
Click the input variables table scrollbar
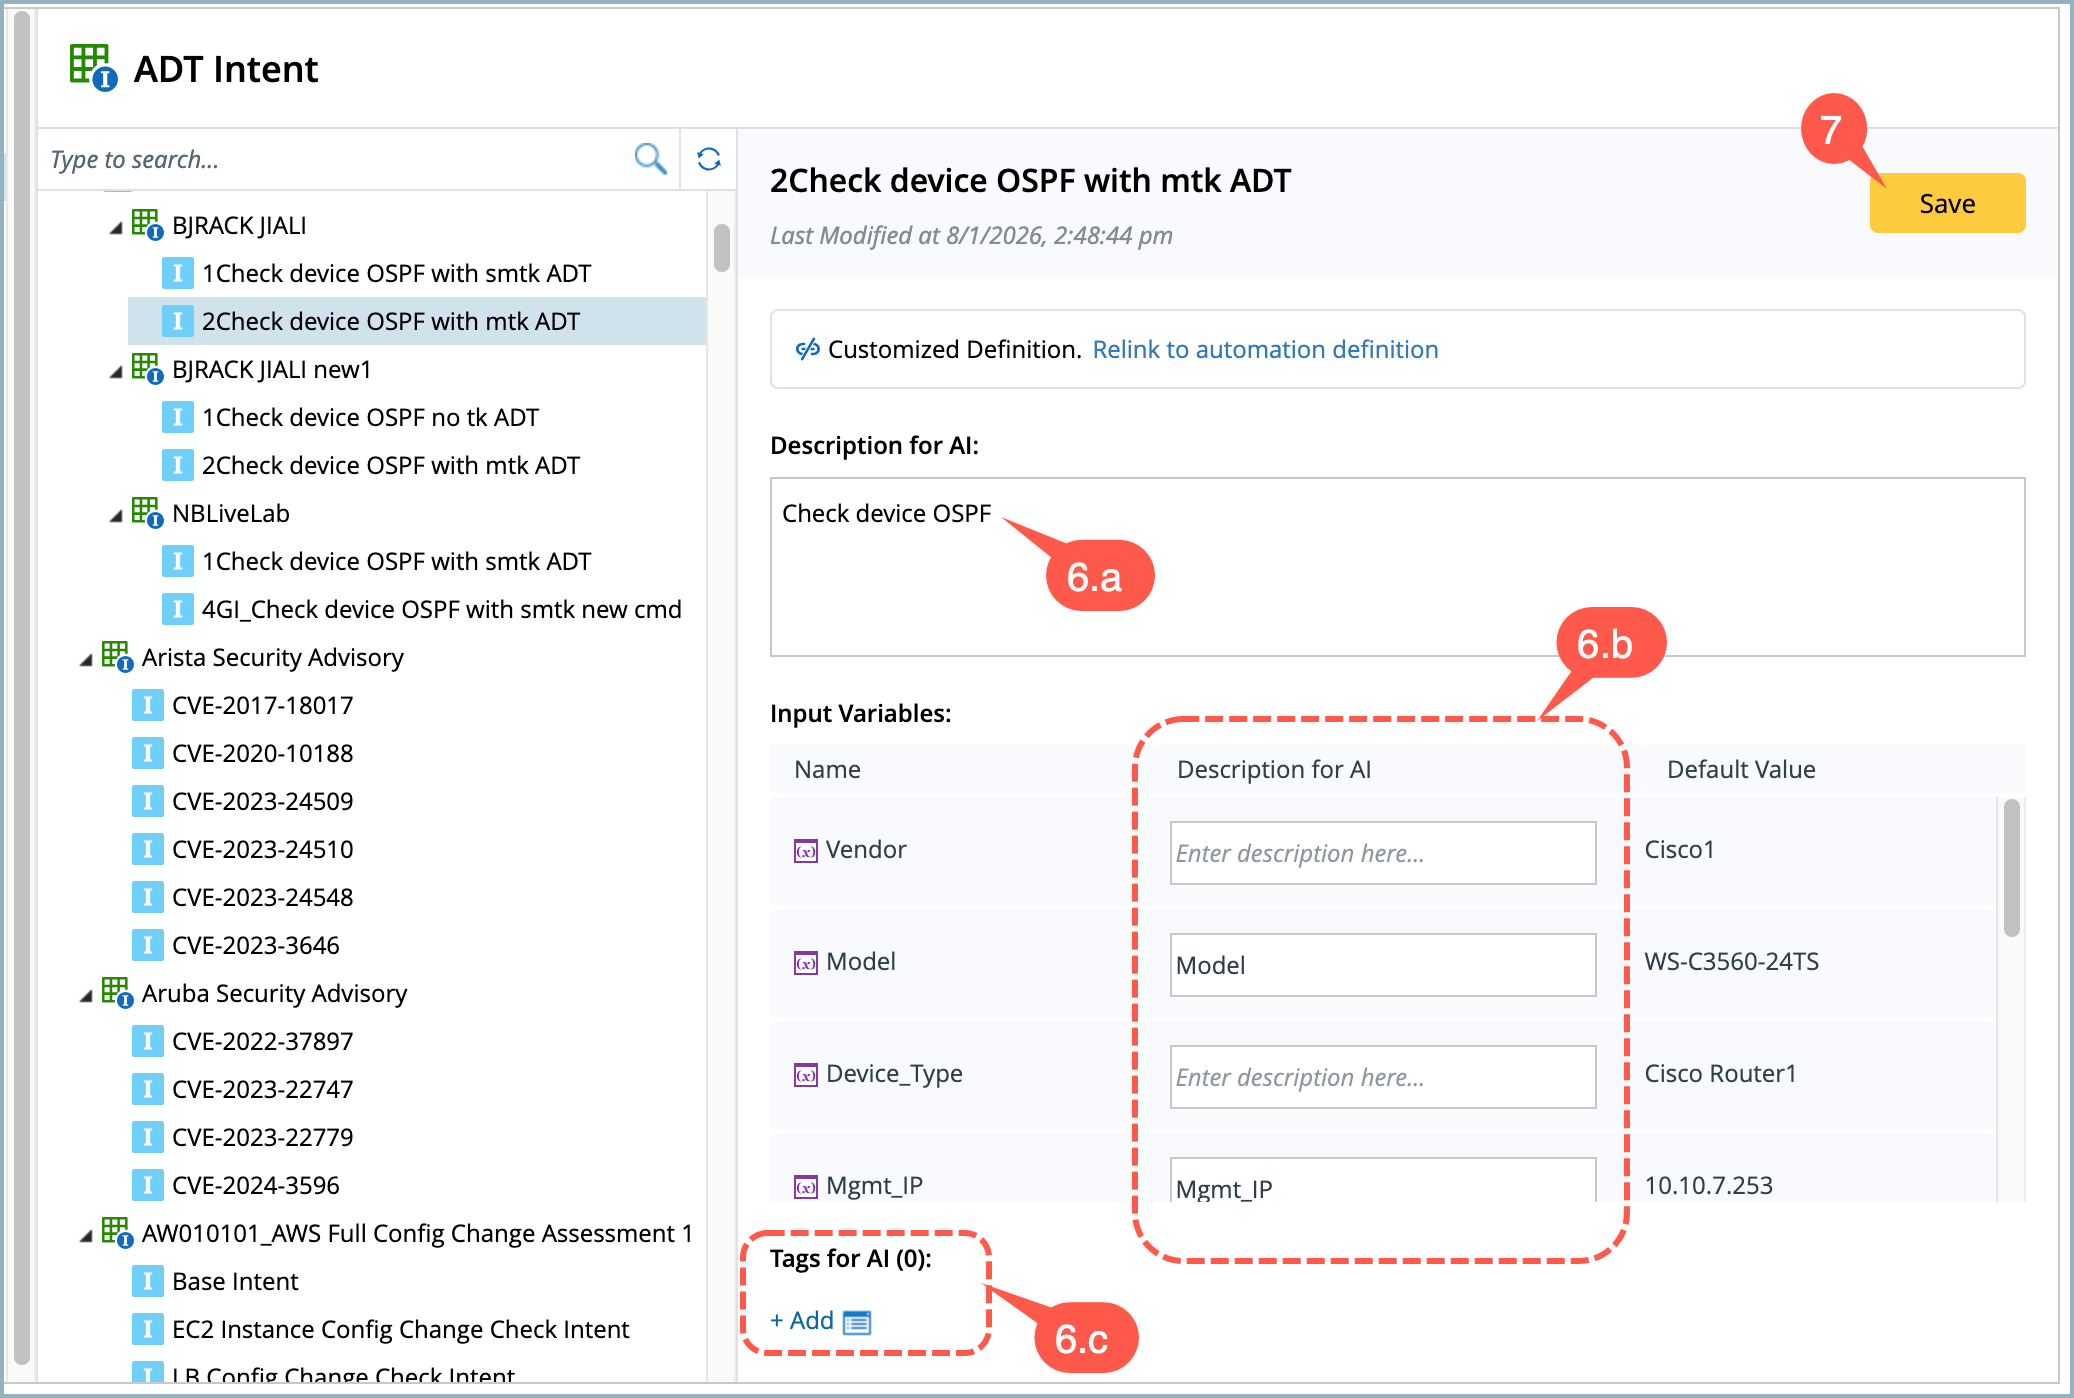tap(2011, 868)
